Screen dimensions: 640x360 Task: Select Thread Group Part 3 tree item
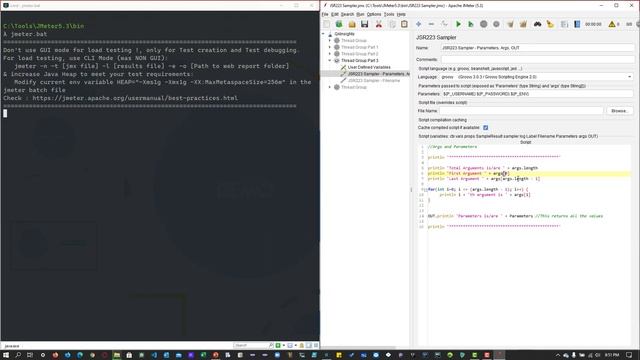[x=360, y=60]
